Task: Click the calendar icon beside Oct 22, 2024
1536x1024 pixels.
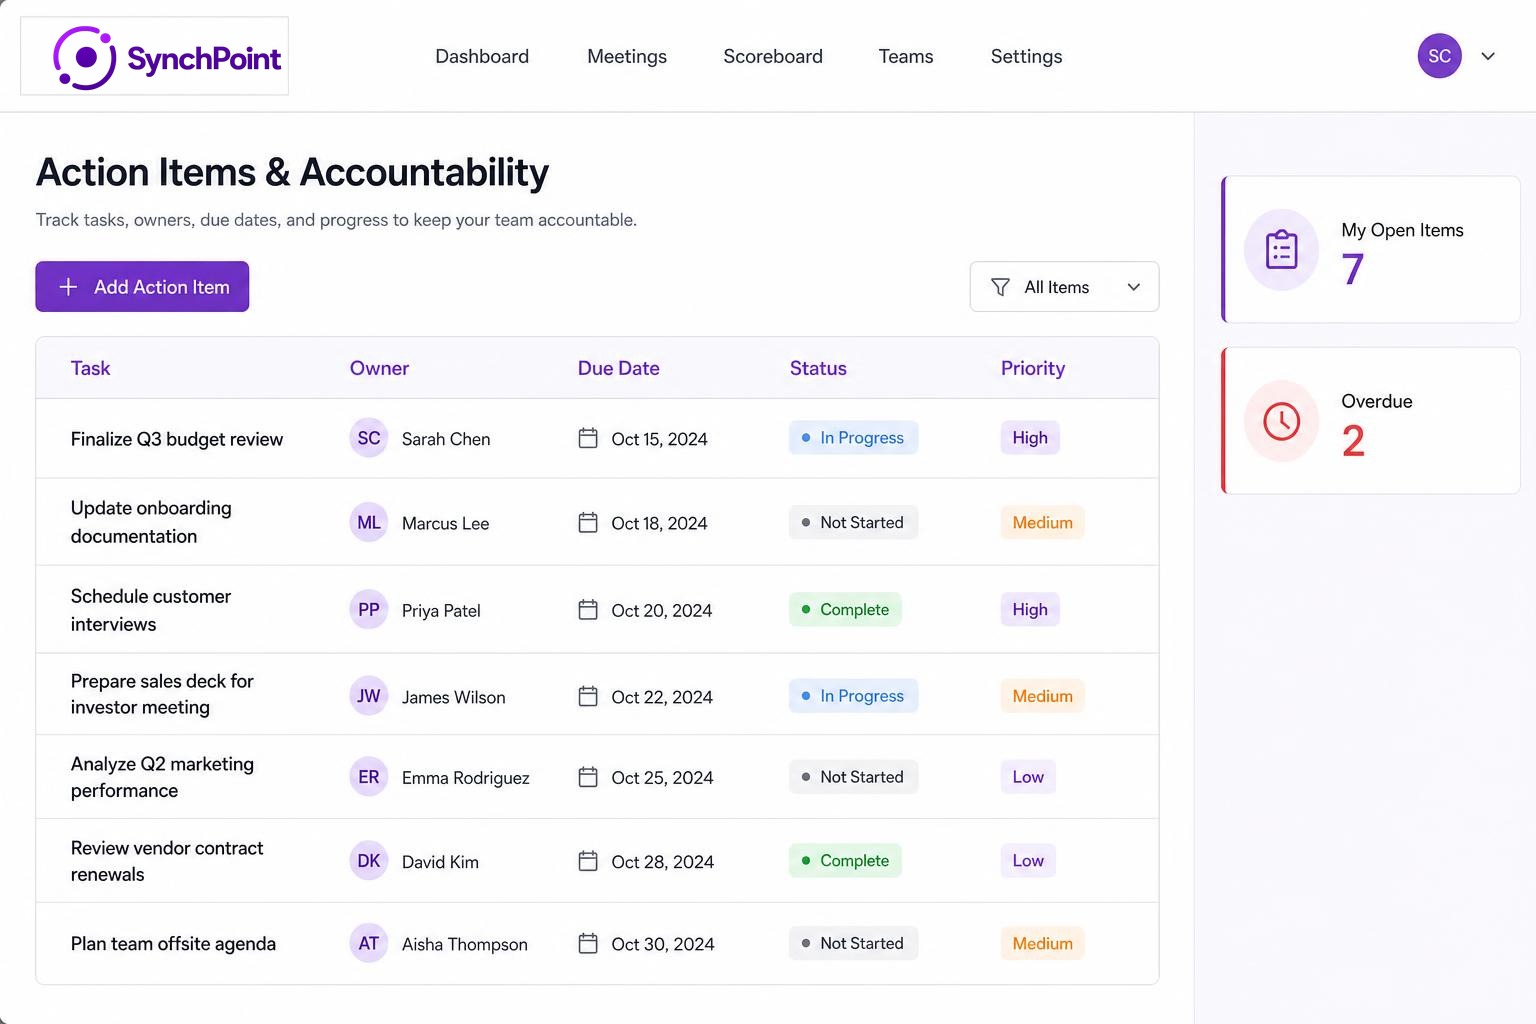Action: pos(588,696)
